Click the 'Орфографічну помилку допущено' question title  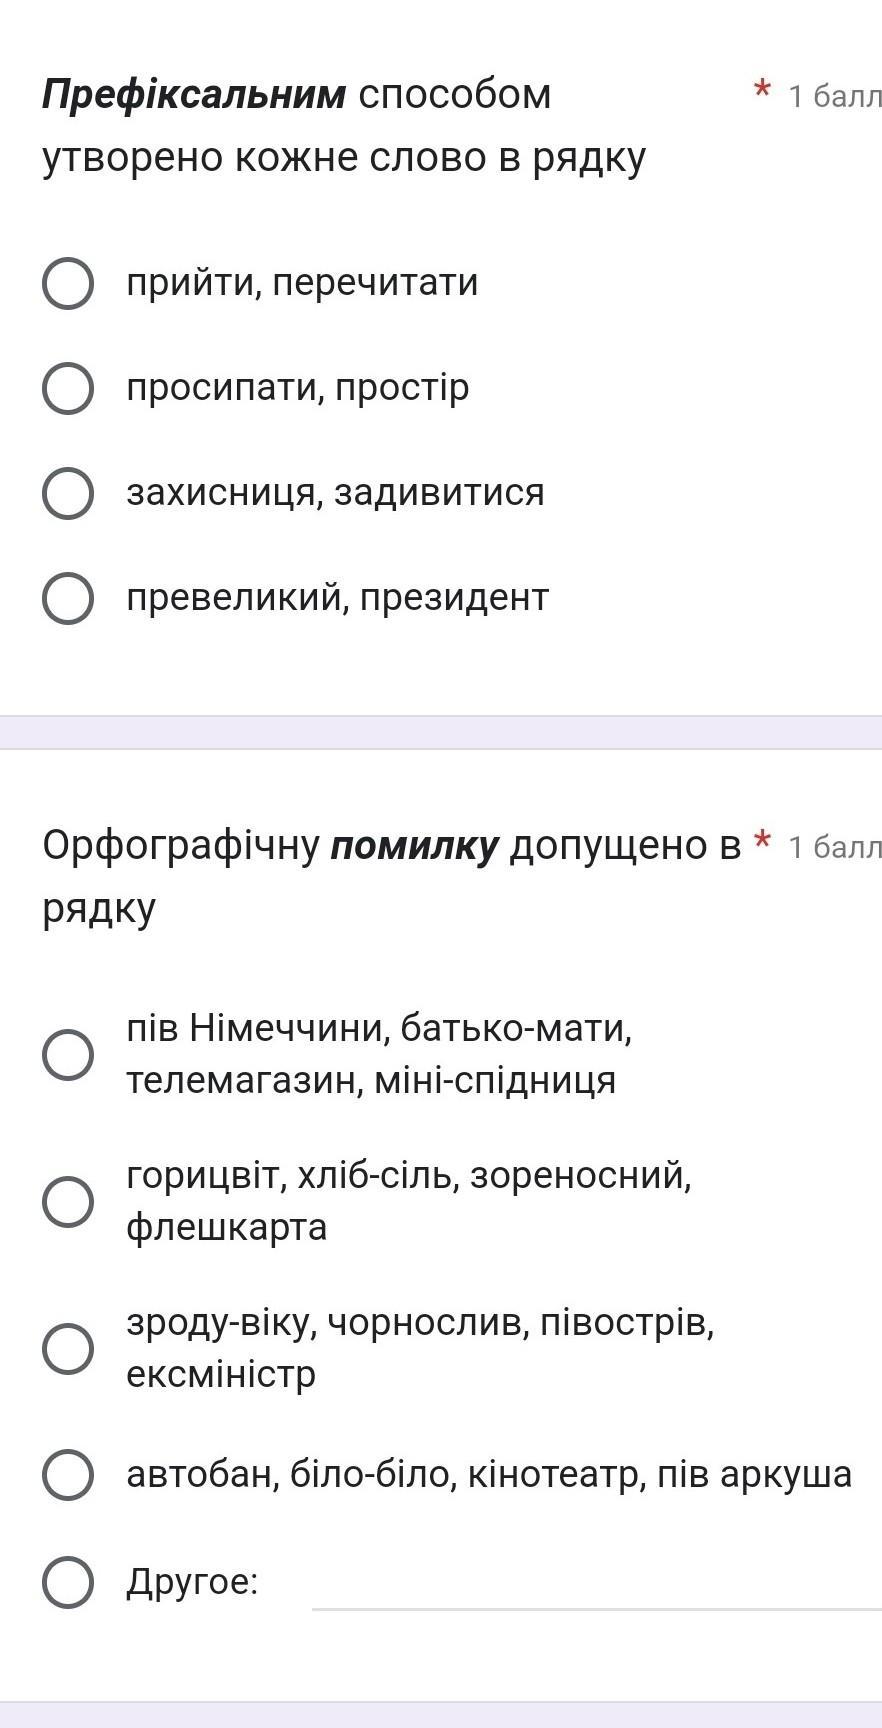pyautogui.click(x=390, y=876)
